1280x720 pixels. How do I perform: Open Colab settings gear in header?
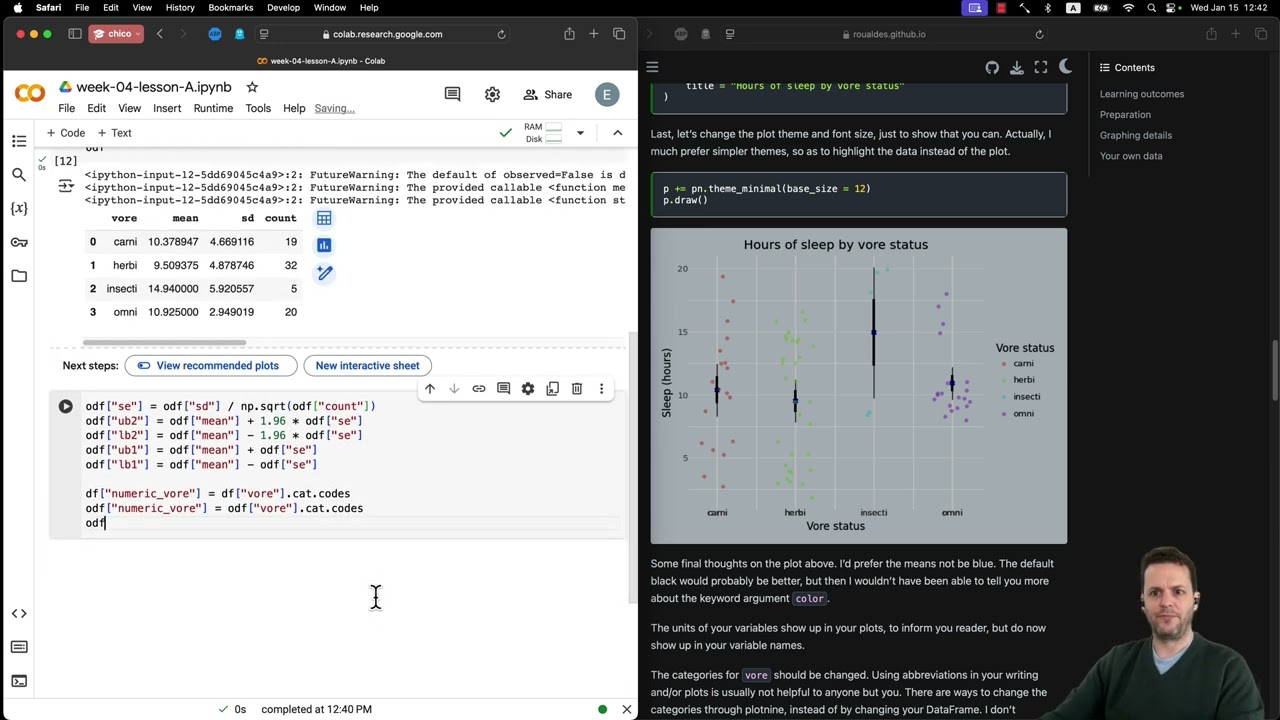pyautogui.click(x=492, y=94)
